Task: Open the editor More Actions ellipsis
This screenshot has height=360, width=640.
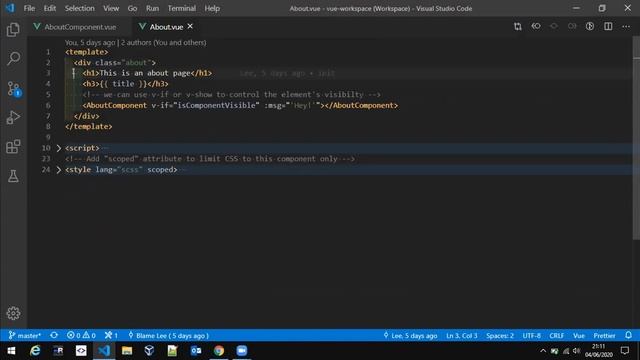Action: click(x=626, y=27)
